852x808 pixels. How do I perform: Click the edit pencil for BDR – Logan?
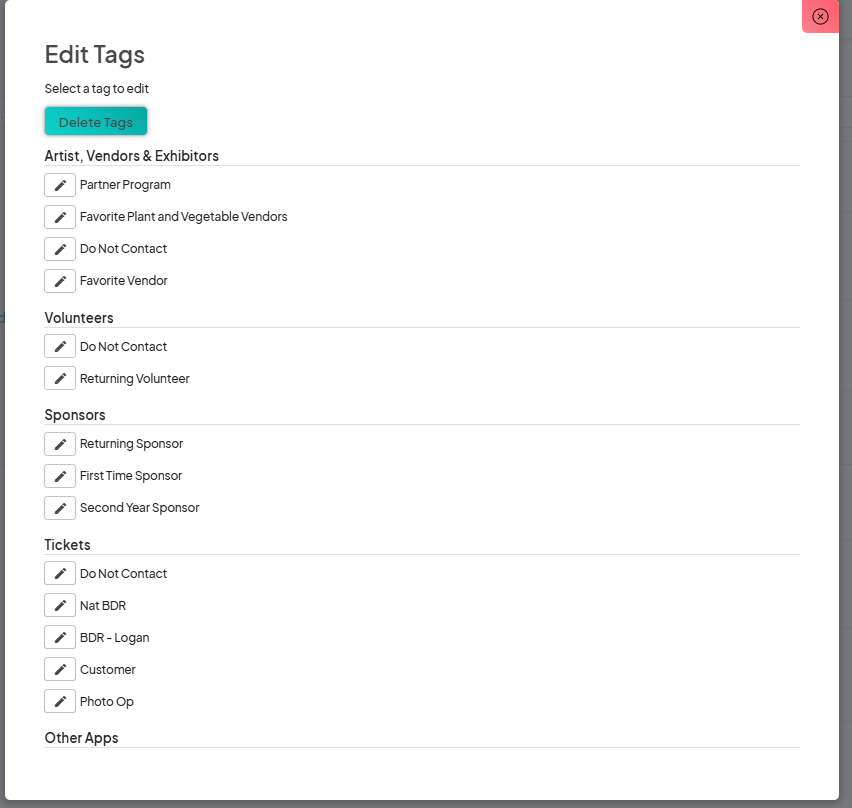tap(59, 637)
